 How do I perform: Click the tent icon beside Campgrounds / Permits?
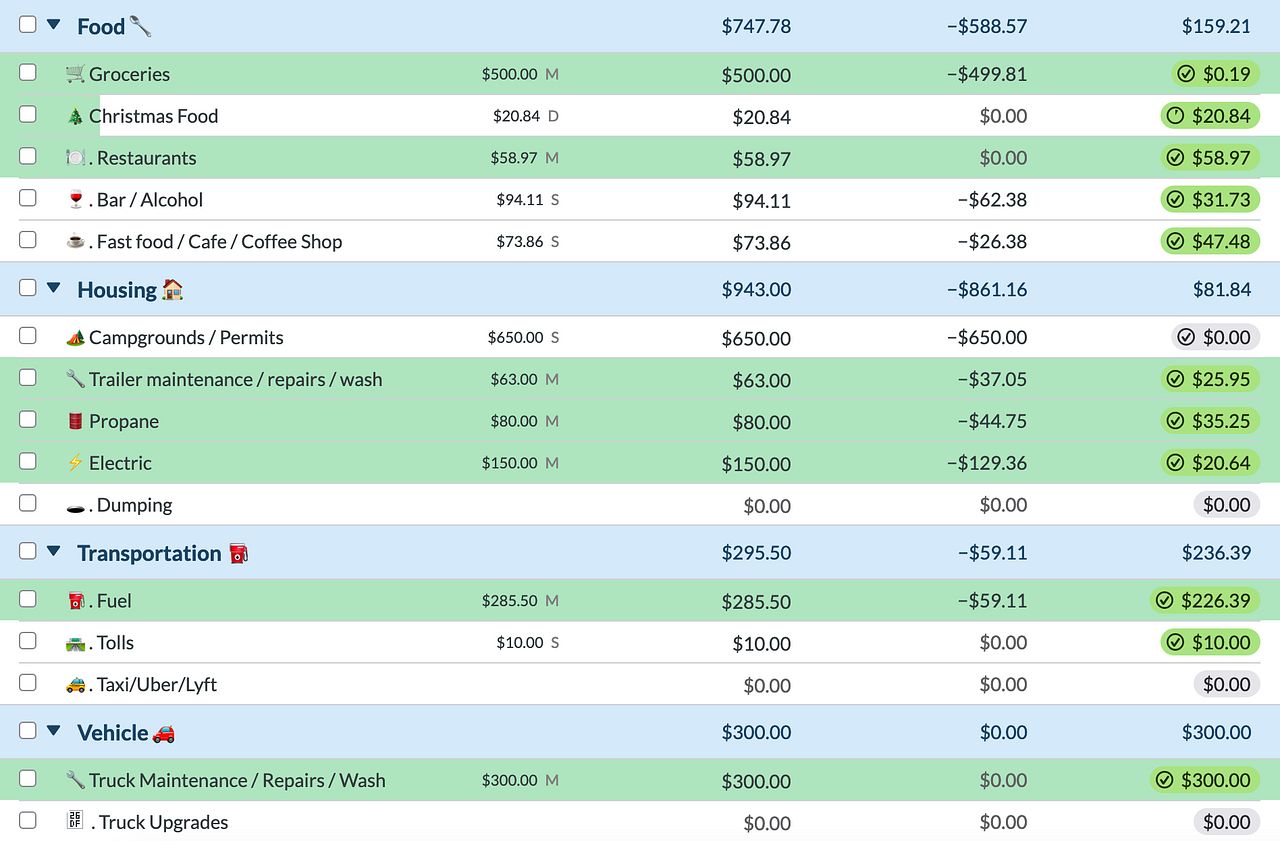coord(75,338)
